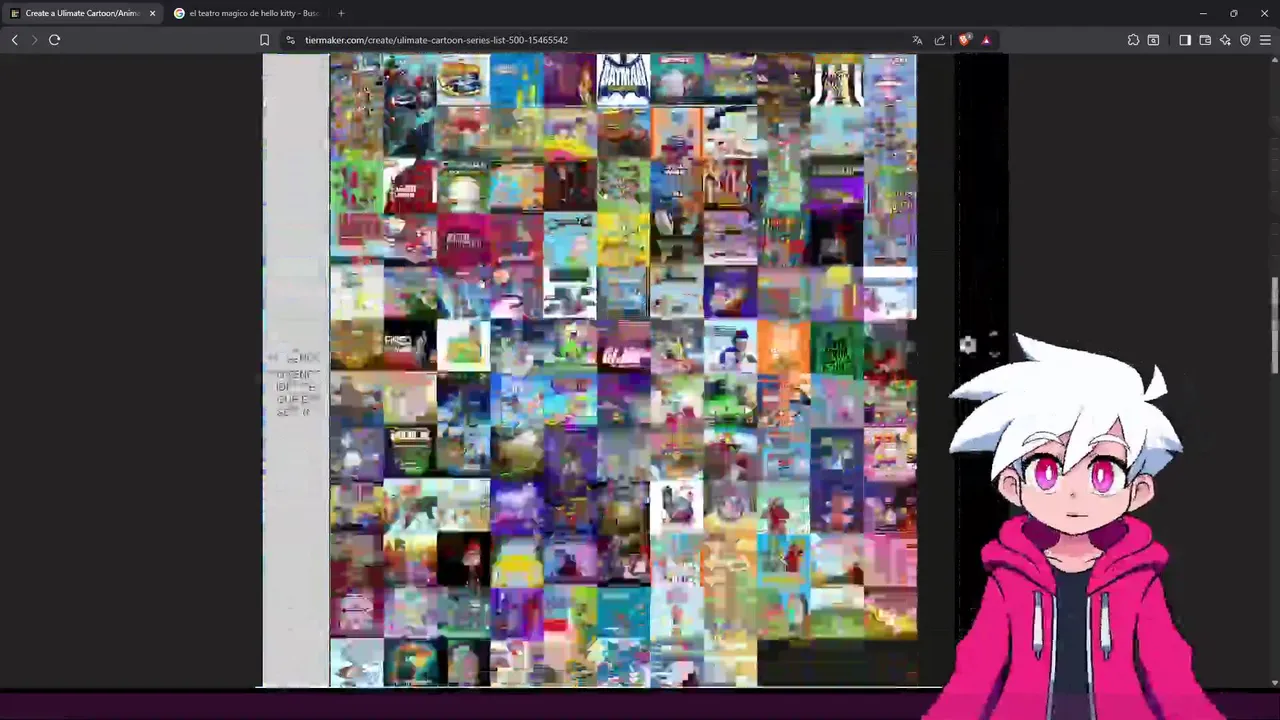The height and width of the screenshot is (720, 1280).
Task: Switch to the Create a Ulimate Cartoon tab
Action: [80, 13]
